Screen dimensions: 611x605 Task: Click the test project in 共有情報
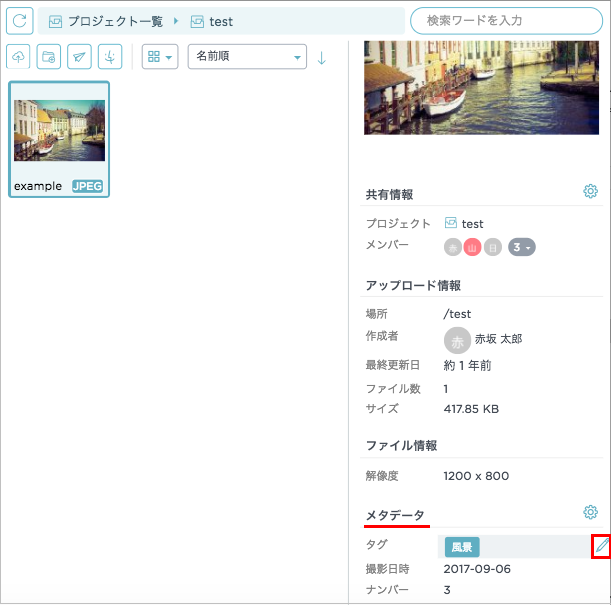pyautogui.click(x=464, y=224)
